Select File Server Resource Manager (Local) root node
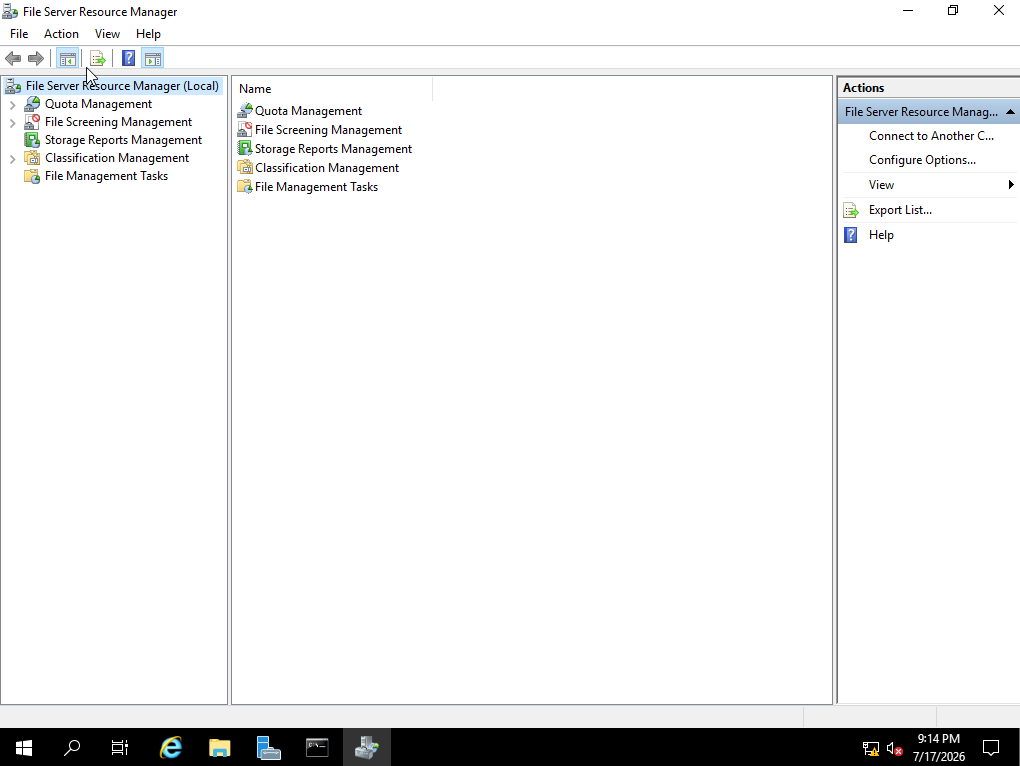 tap(122, 86)
